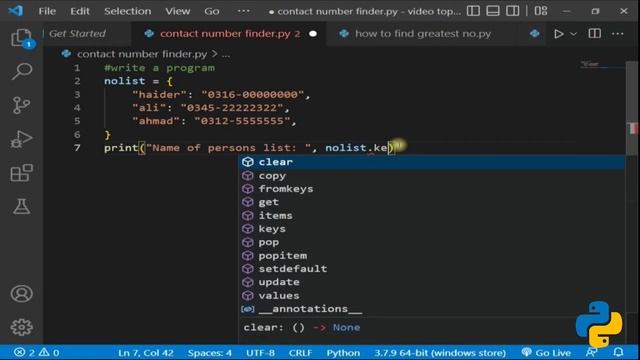
Task: Switch to how to find greatest no.py tab
Action: click(x=422, y=33)
